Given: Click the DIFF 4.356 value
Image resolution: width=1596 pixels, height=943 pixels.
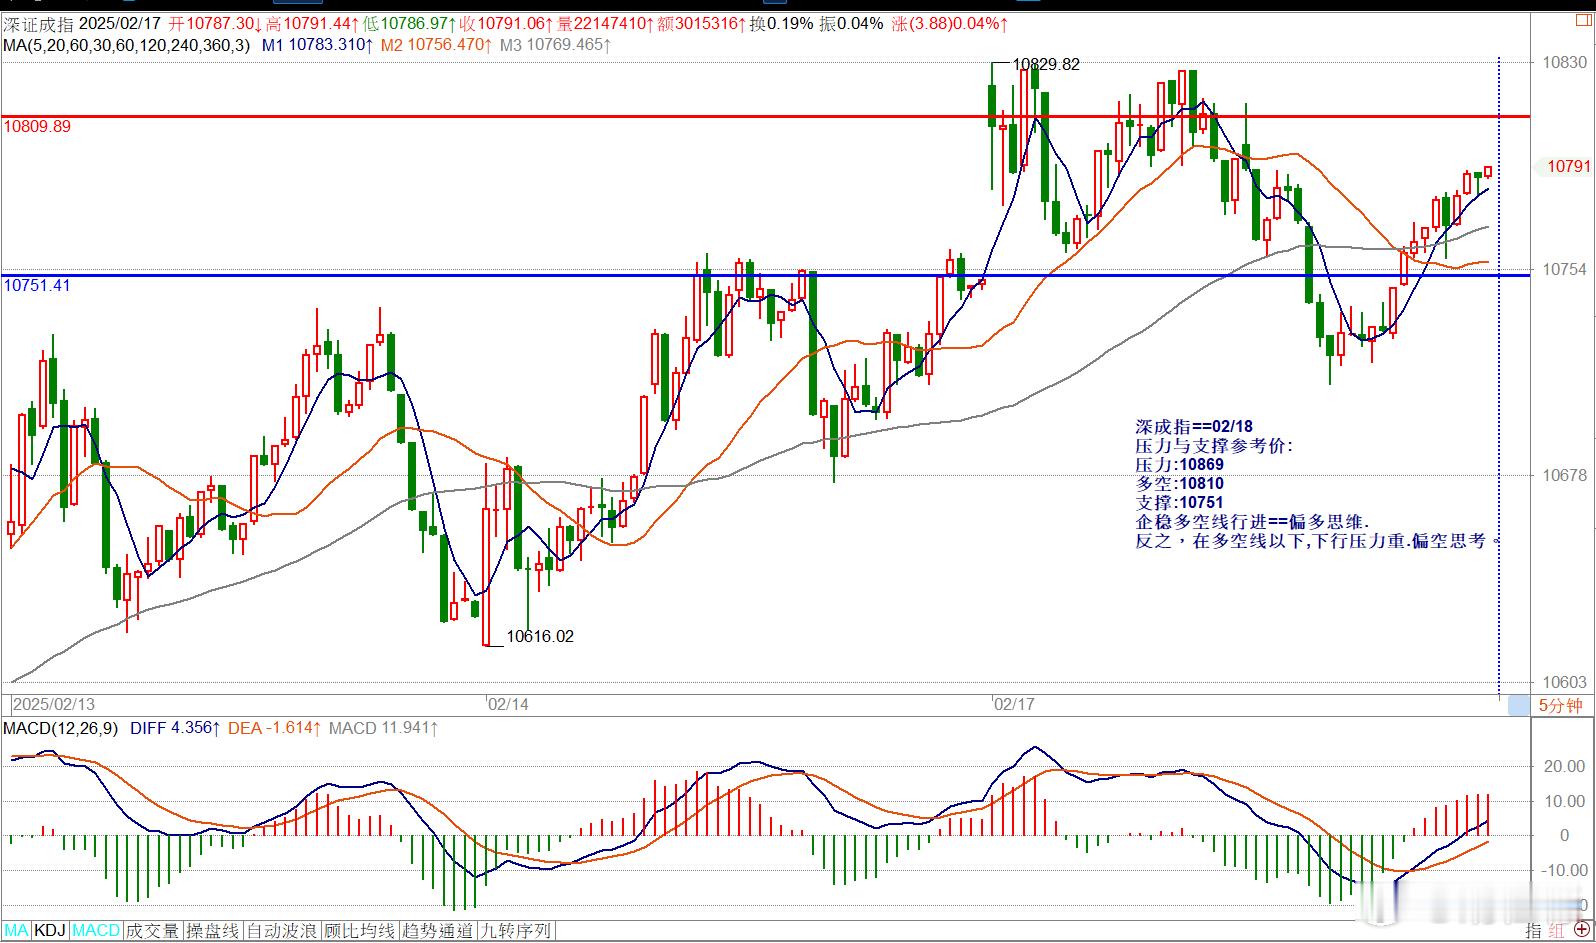Looking at the screenshot, I should click(x=175, y=728).
